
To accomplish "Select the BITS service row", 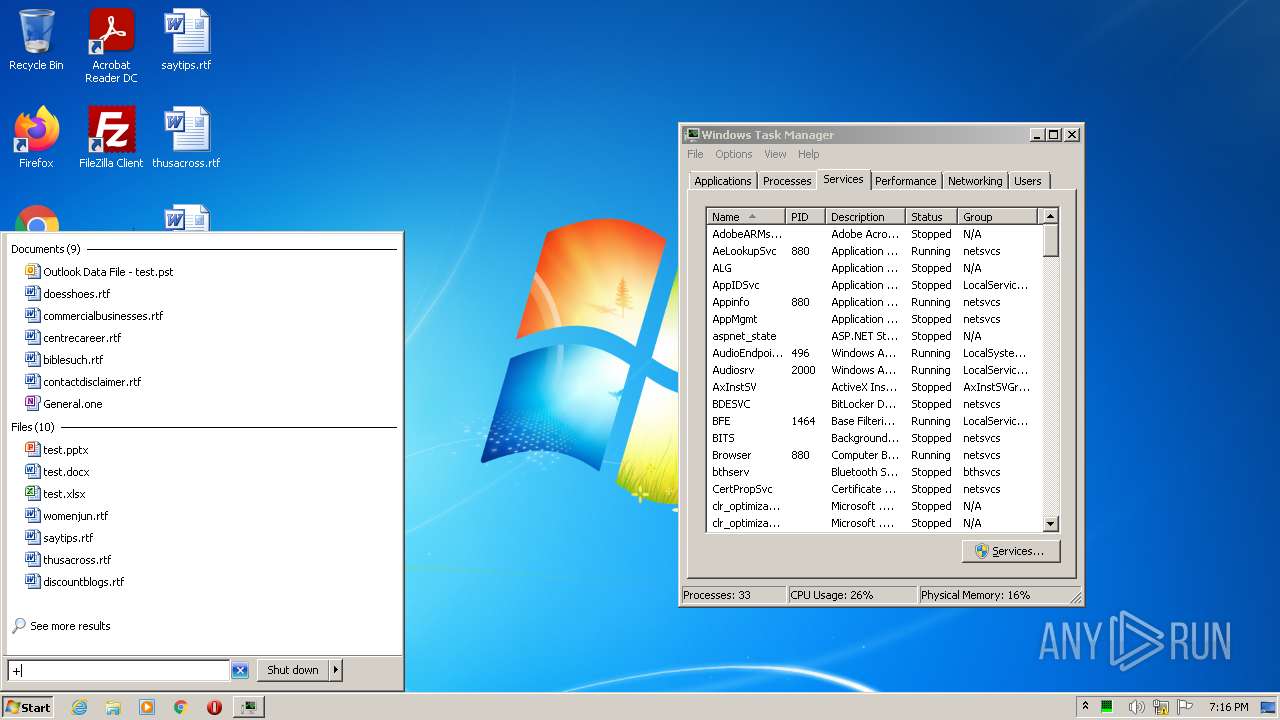I will 874,438.
